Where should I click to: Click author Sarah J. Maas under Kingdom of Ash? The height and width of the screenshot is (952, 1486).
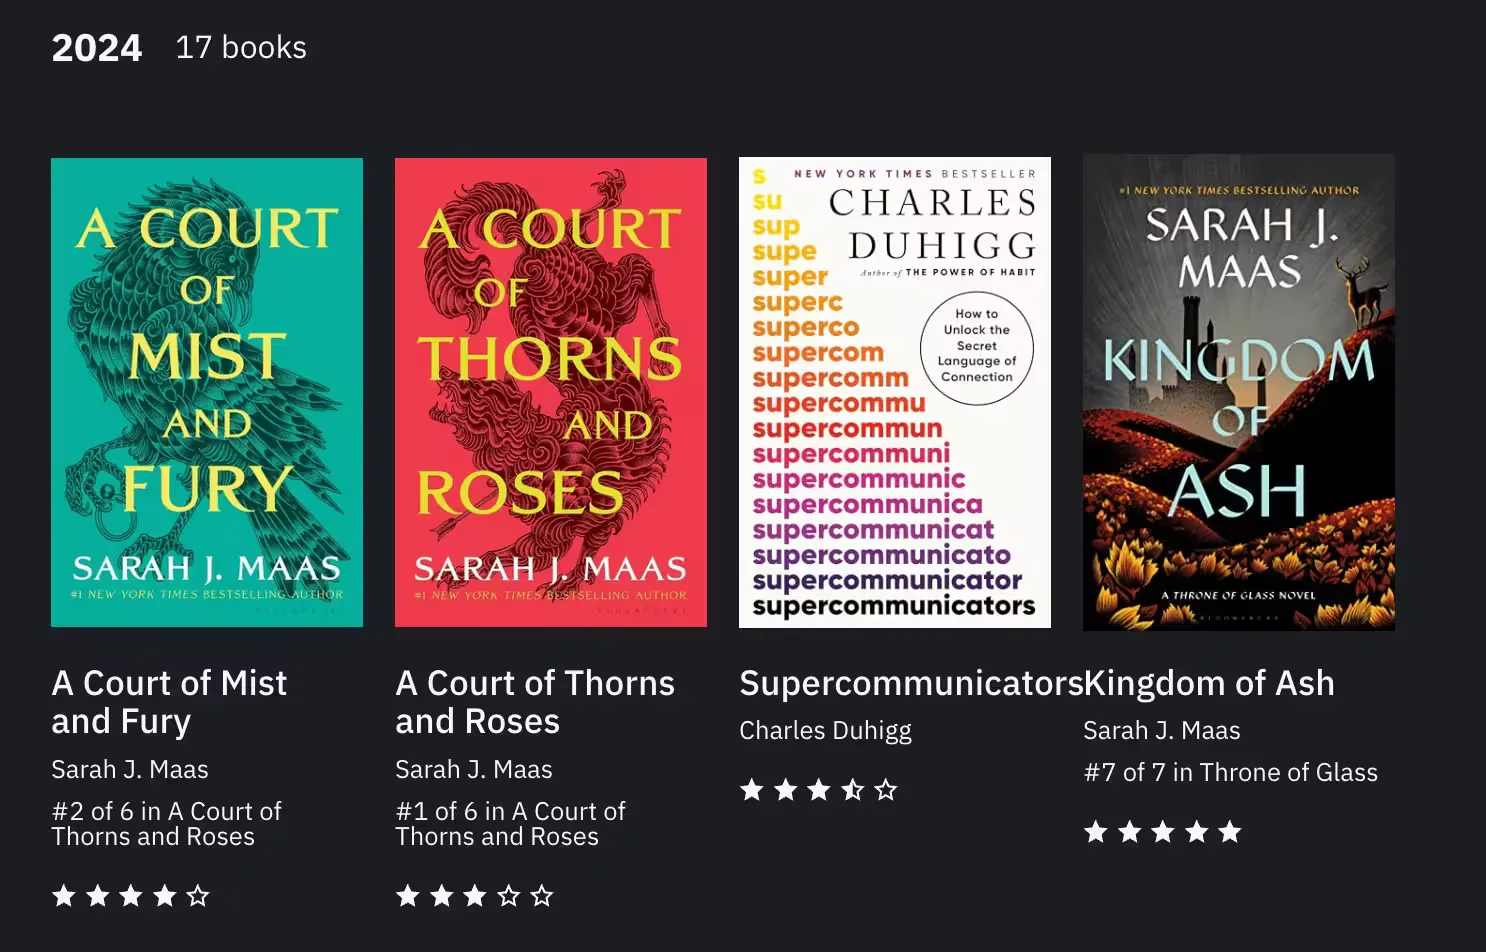click(x=1161, y=731)
